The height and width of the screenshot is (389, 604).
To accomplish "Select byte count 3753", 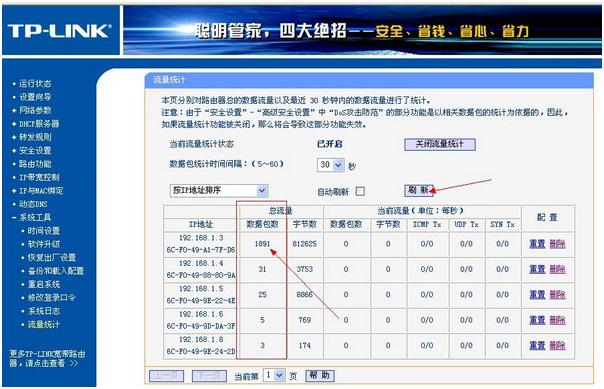I will pyautogui.click(x=305, y=269).
